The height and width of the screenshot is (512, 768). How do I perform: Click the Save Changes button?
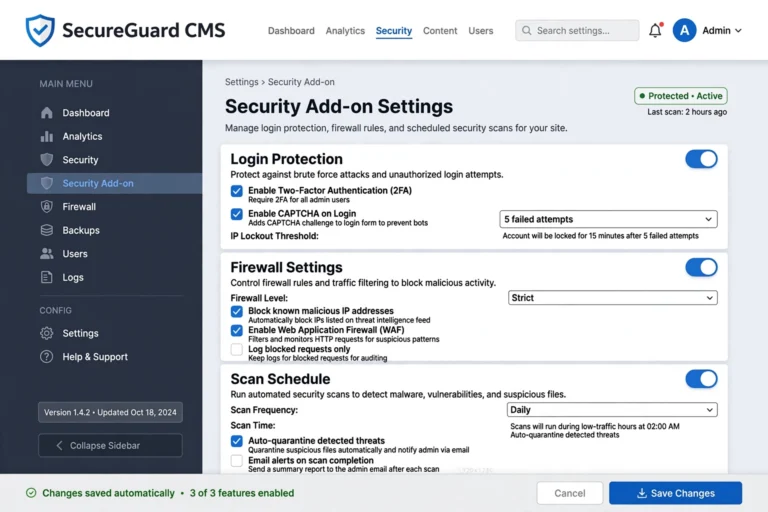(x=675, y=493)
